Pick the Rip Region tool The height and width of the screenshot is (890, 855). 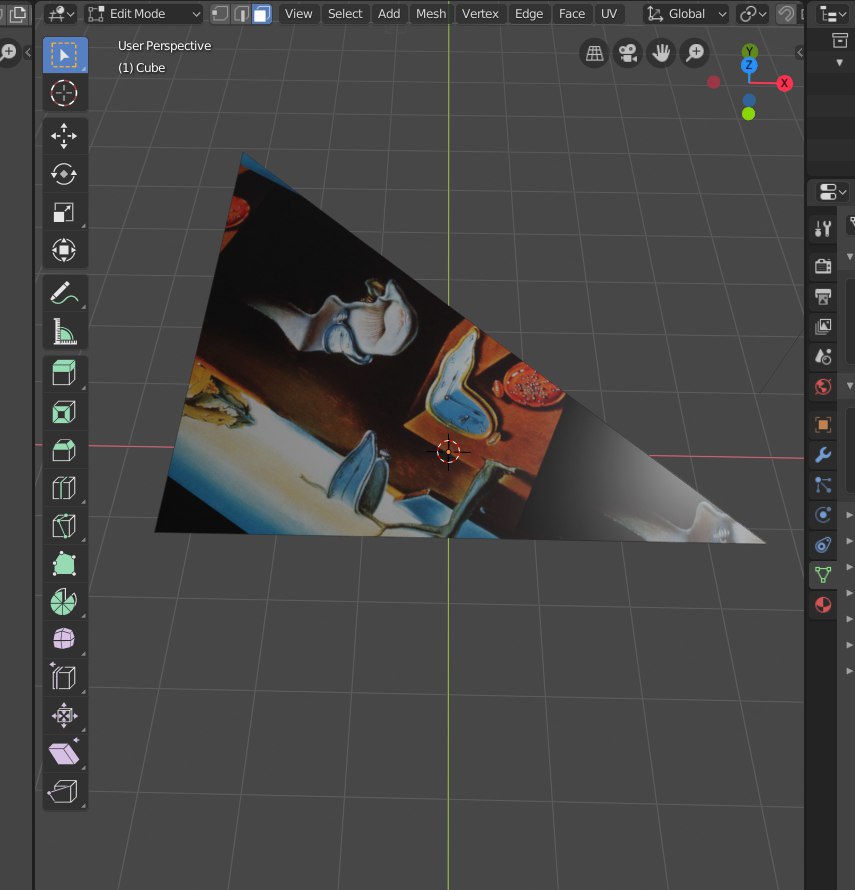[x=65, y=792]
